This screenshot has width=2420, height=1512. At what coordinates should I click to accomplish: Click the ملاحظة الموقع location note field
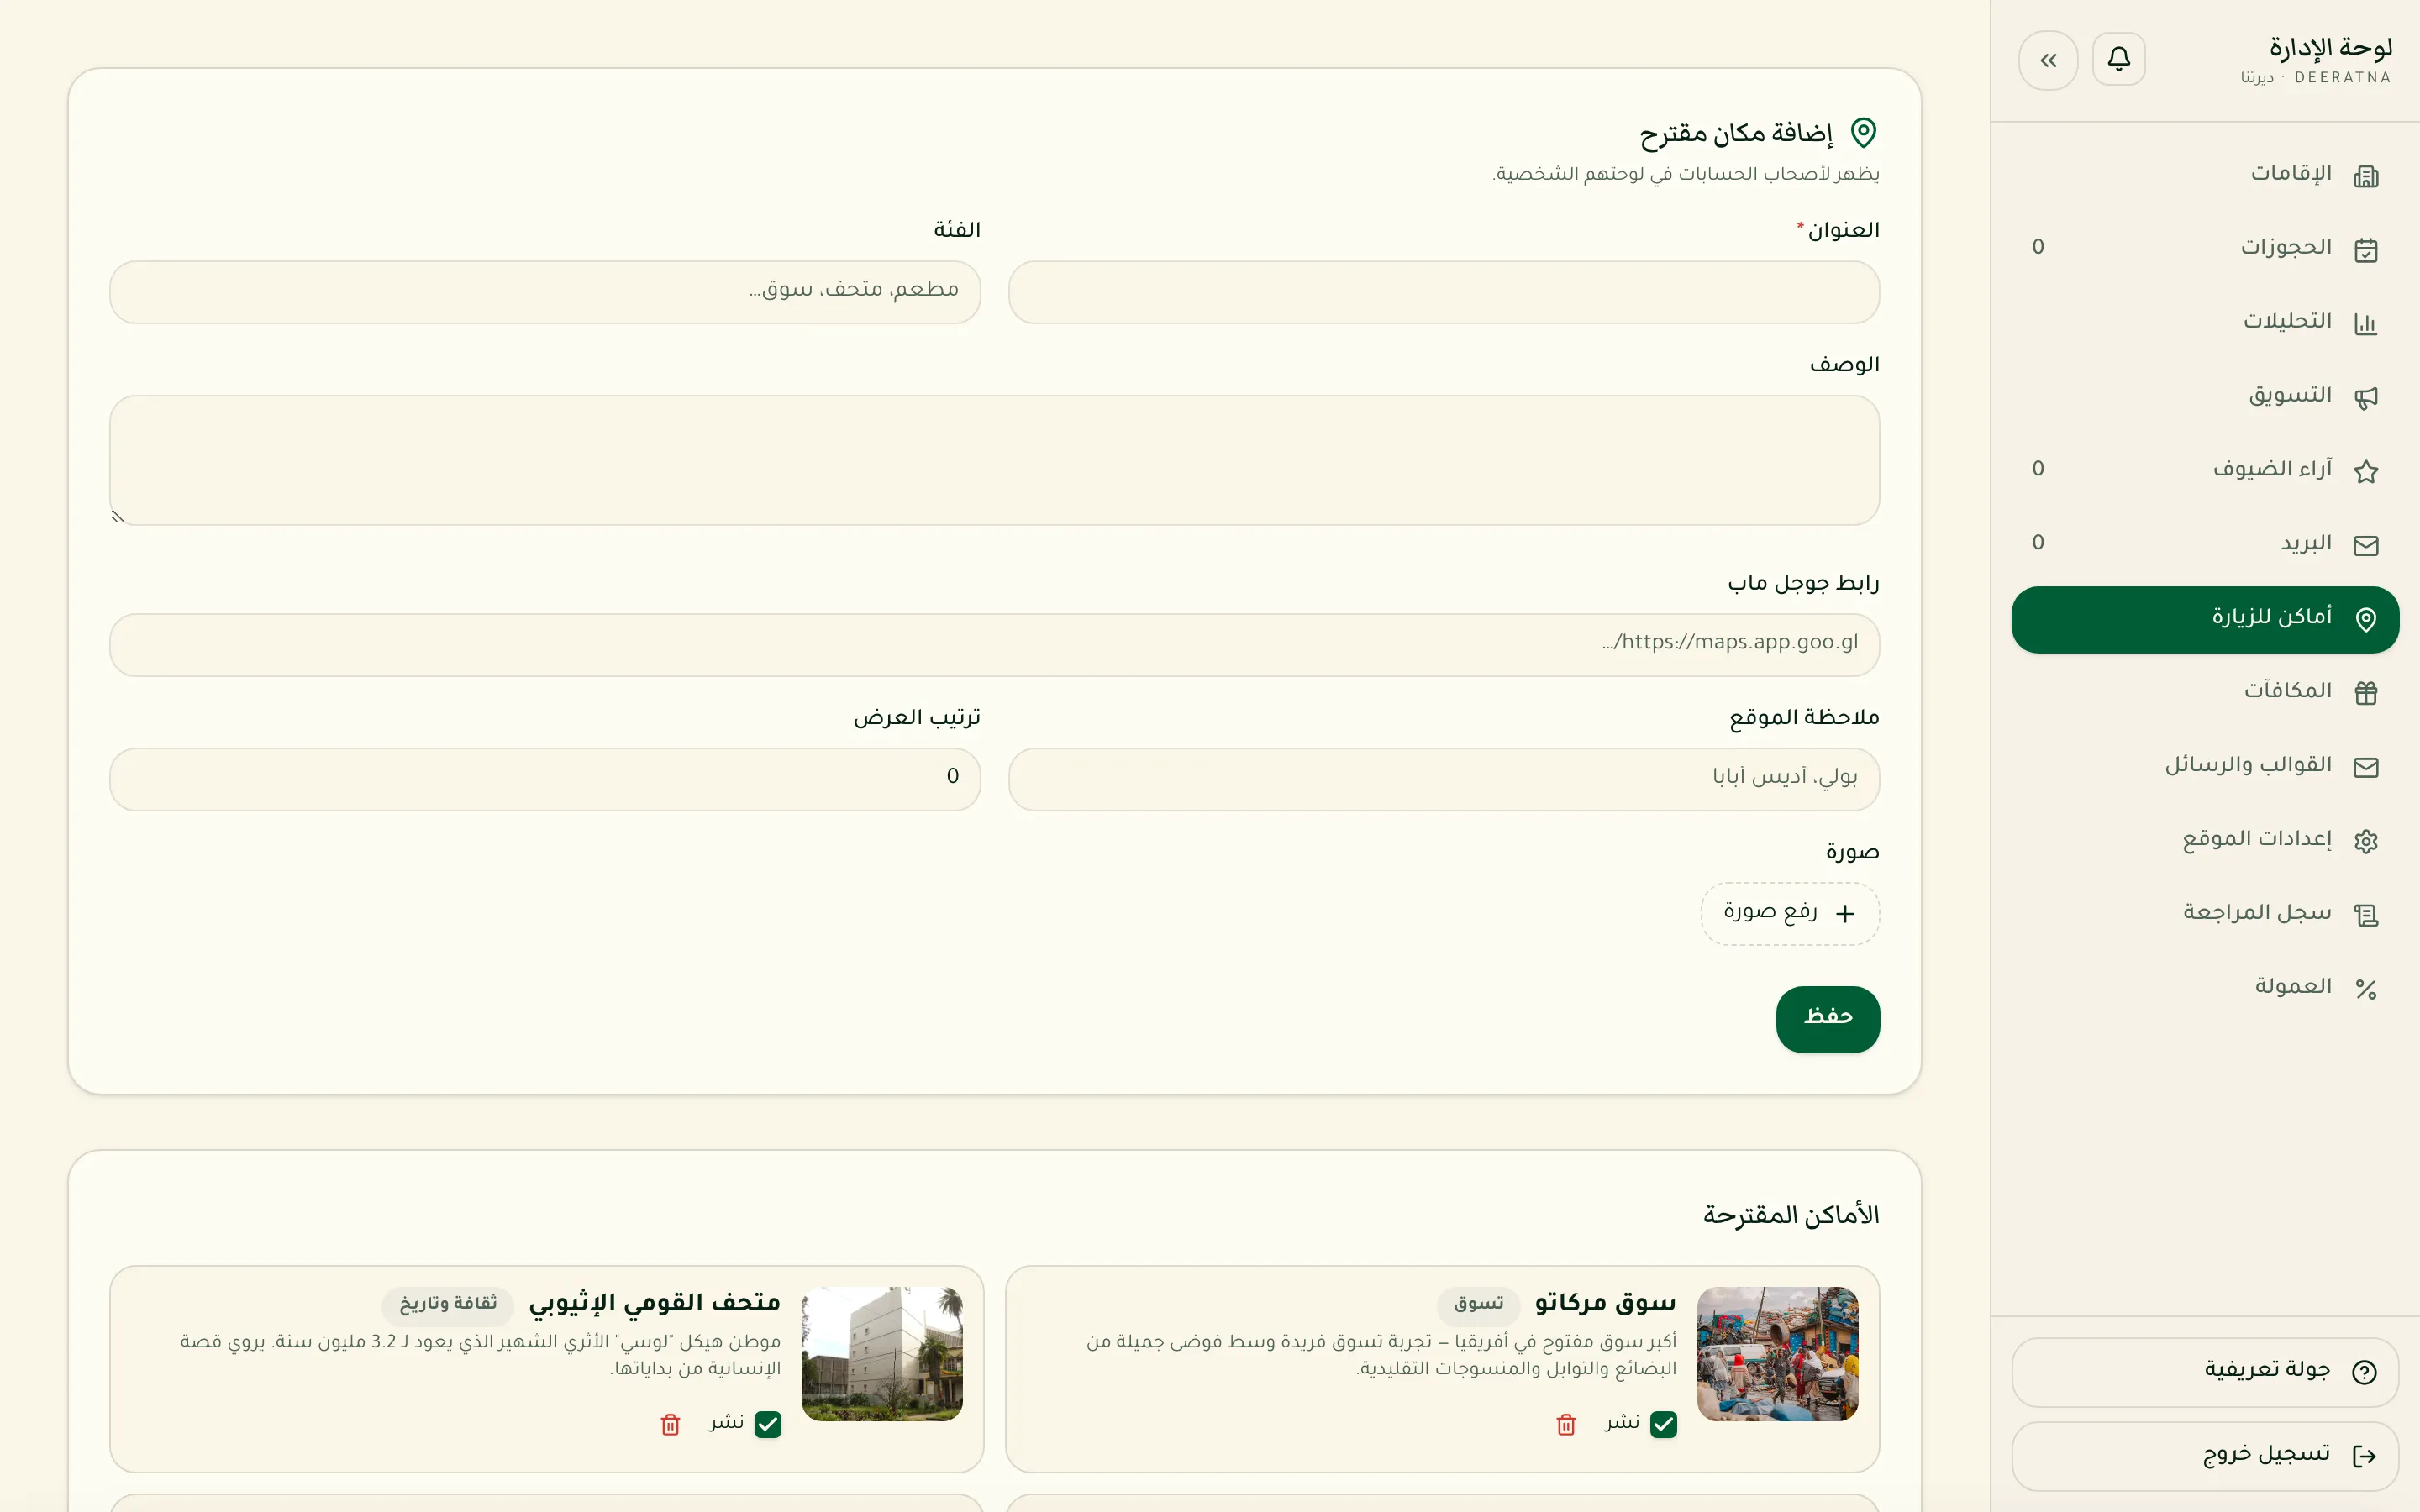1443,779
